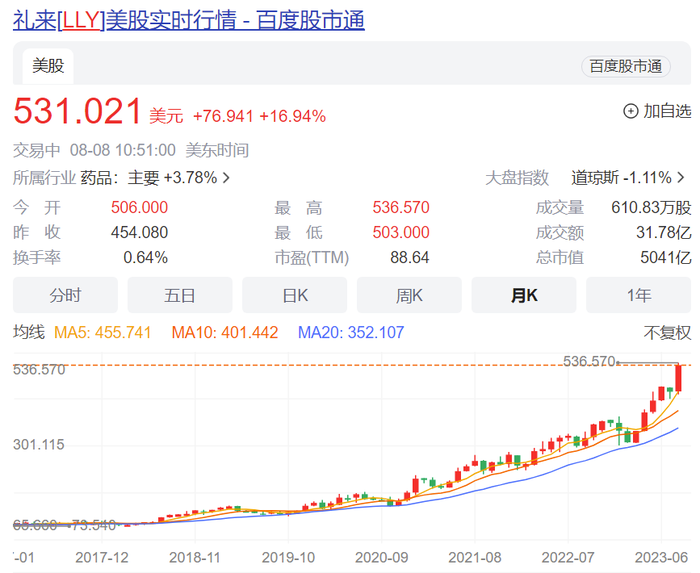This screenshot has height=573, width=700.
Task: Click 市盈(TTM) value 88.64
Action: pyautogui.click(x=409, y=257)
